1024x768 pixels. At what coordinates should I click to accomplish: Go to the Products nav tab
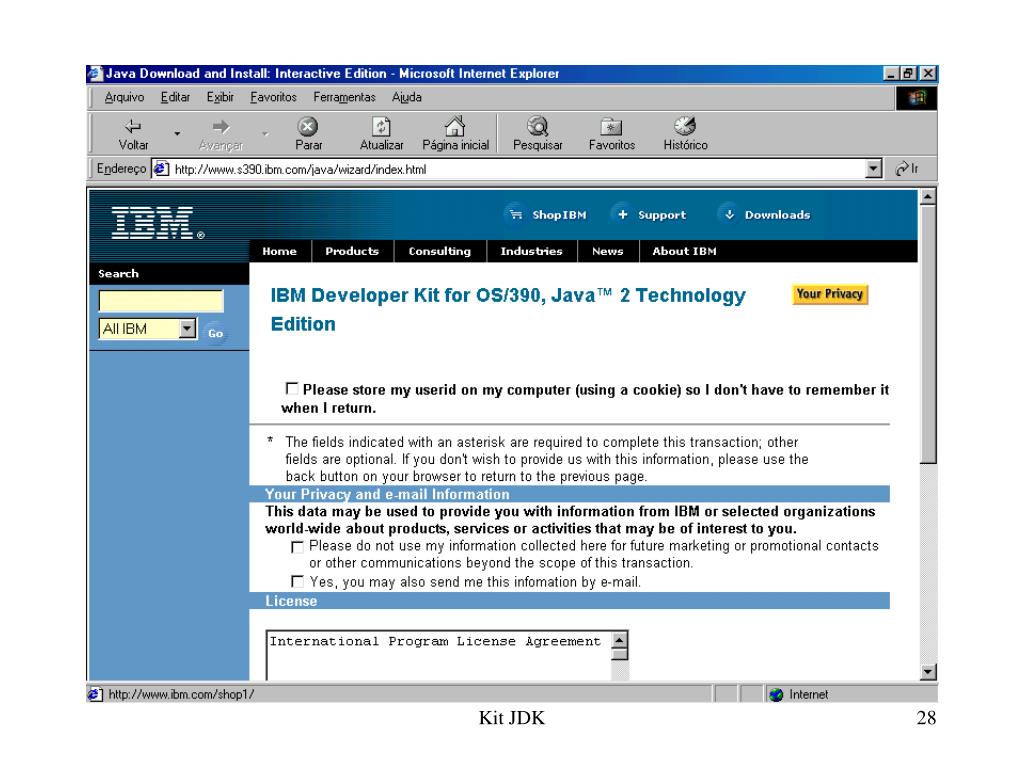(x=352, y=251)
